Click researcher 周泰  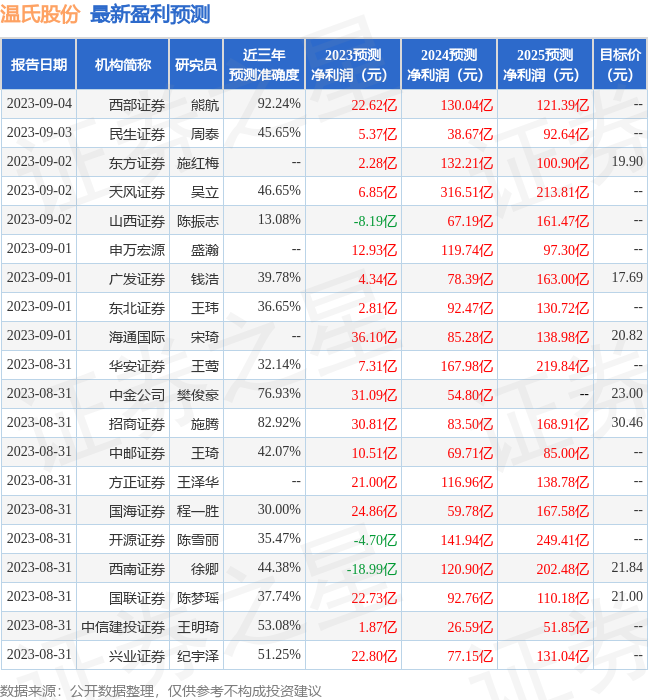(205, 134)
